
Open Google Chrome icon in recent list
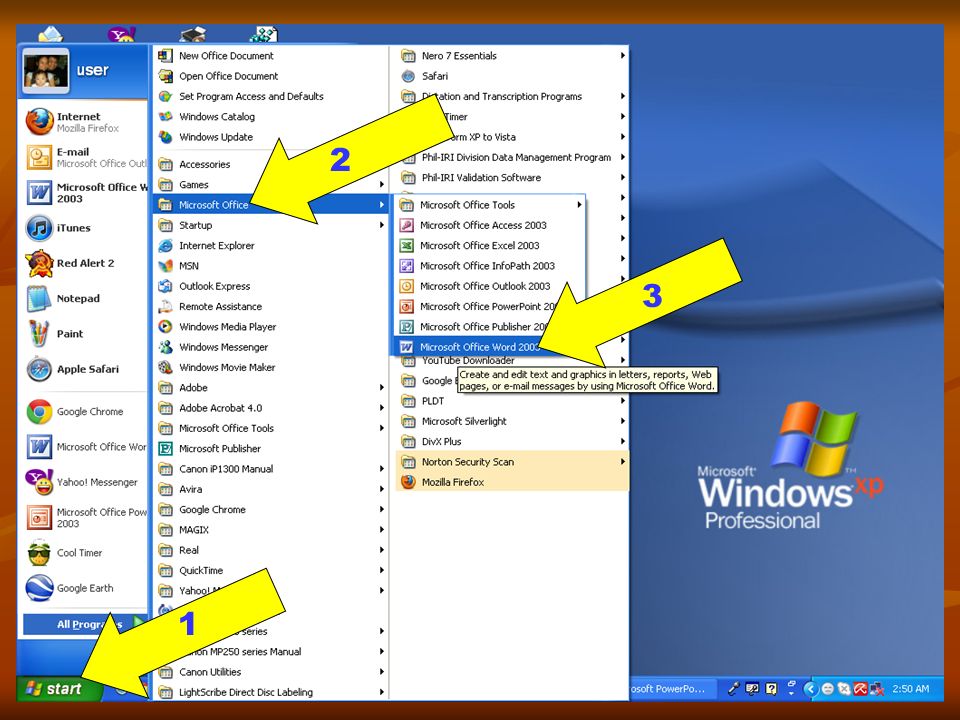(39, 411)
